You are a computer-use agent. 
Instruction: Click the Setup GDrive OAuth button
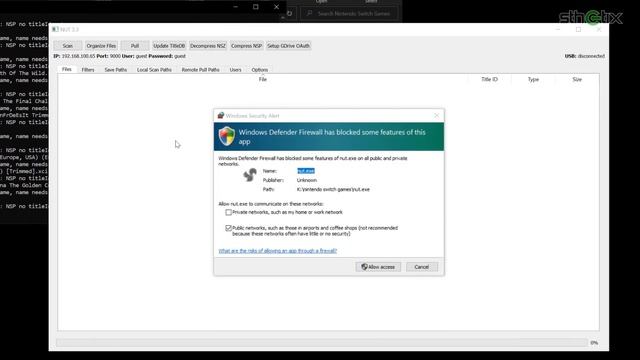click(x=289, y=46)
